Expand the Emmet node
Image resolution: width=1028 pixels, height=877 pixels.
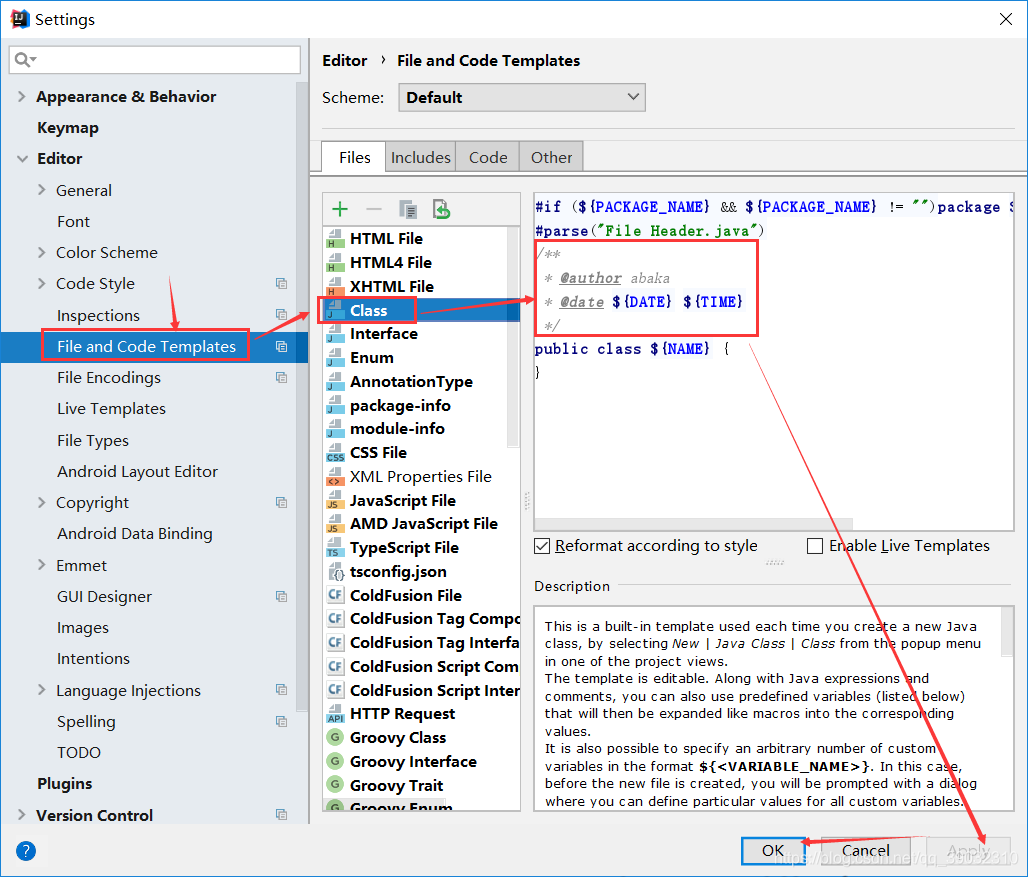42,565
